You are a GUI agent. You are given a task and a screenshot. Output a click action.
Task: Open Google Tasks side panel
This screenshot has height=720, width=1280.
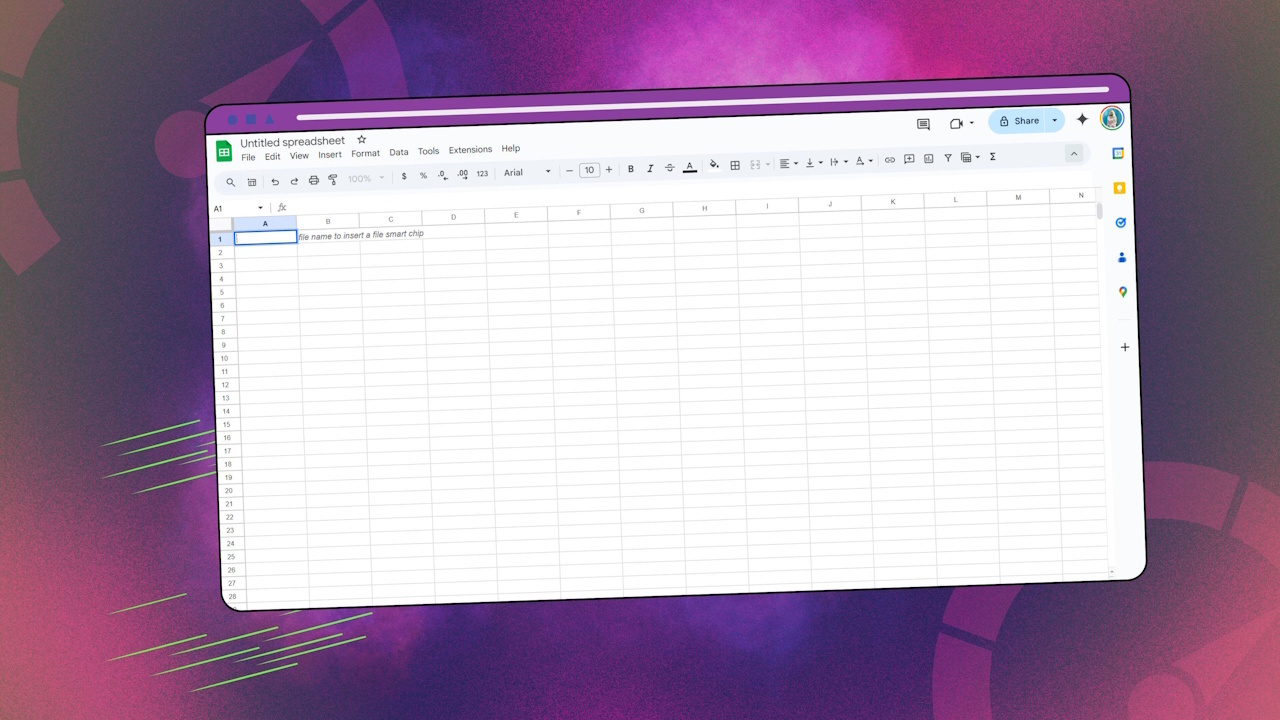1121,222
